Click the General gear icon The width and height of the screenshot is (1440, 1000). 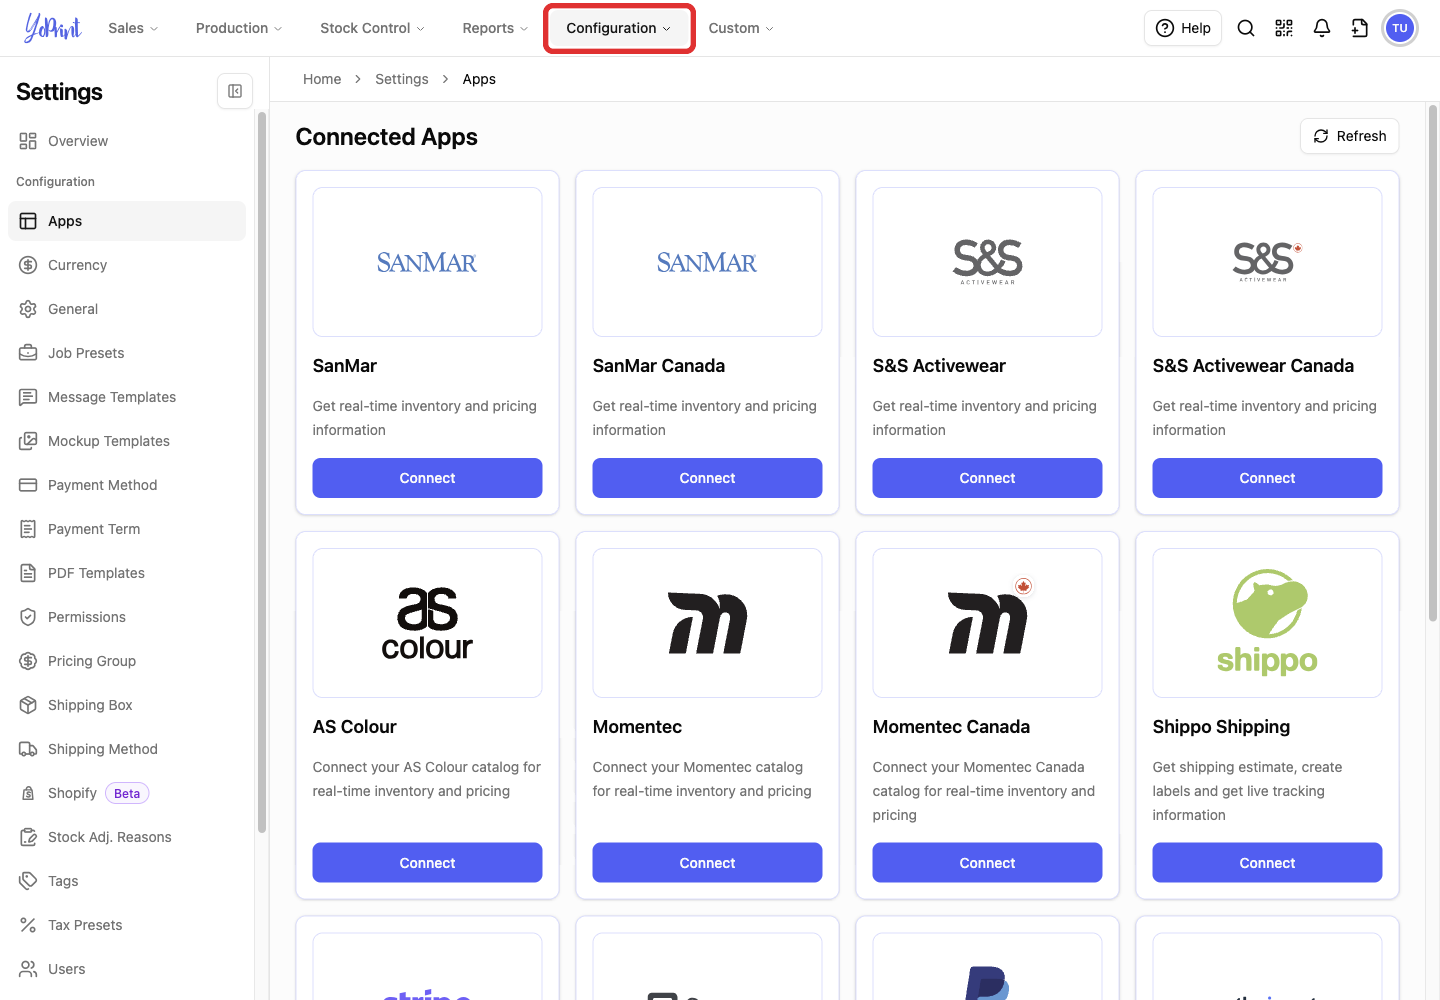pos(28,309)
